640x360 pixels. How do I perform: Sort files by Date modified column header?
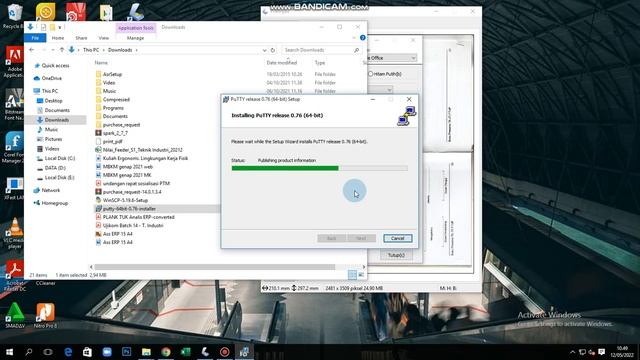282,63
